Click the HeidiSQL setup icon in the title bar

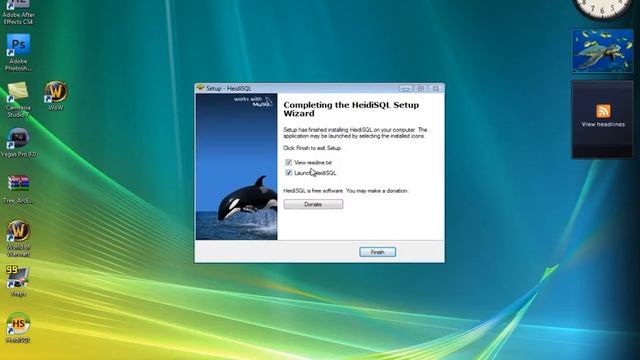tap(200, 88)
